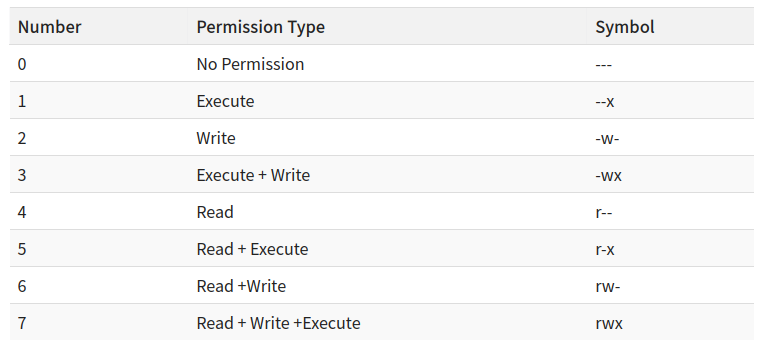Select the -wx symbol cell

click(x=608, y=175)
